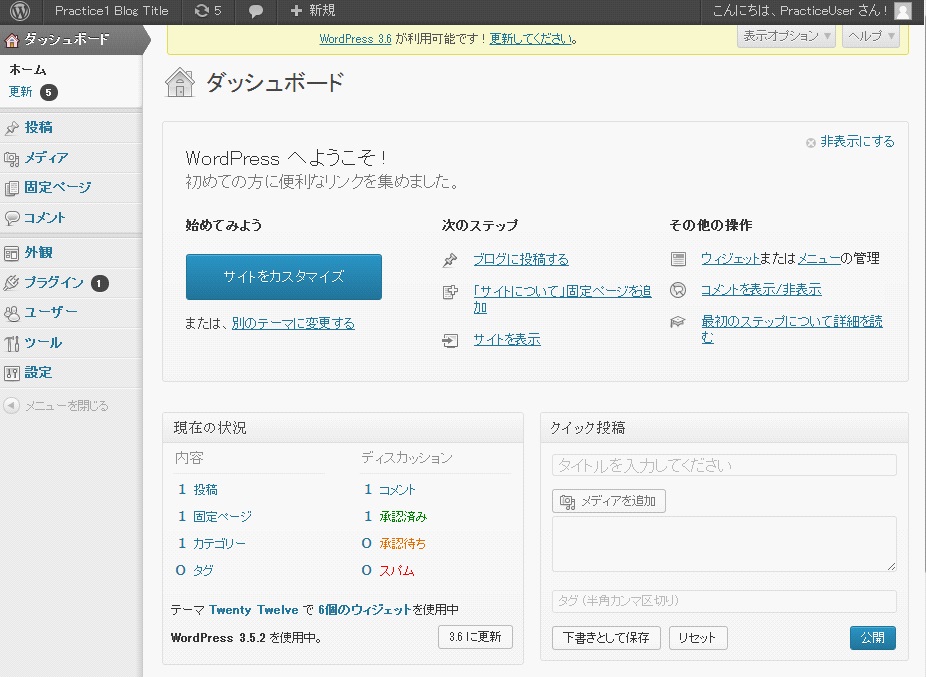Click comments icon beside コメントを表示/非表示

pyautogui.click(x=678, y=290)
